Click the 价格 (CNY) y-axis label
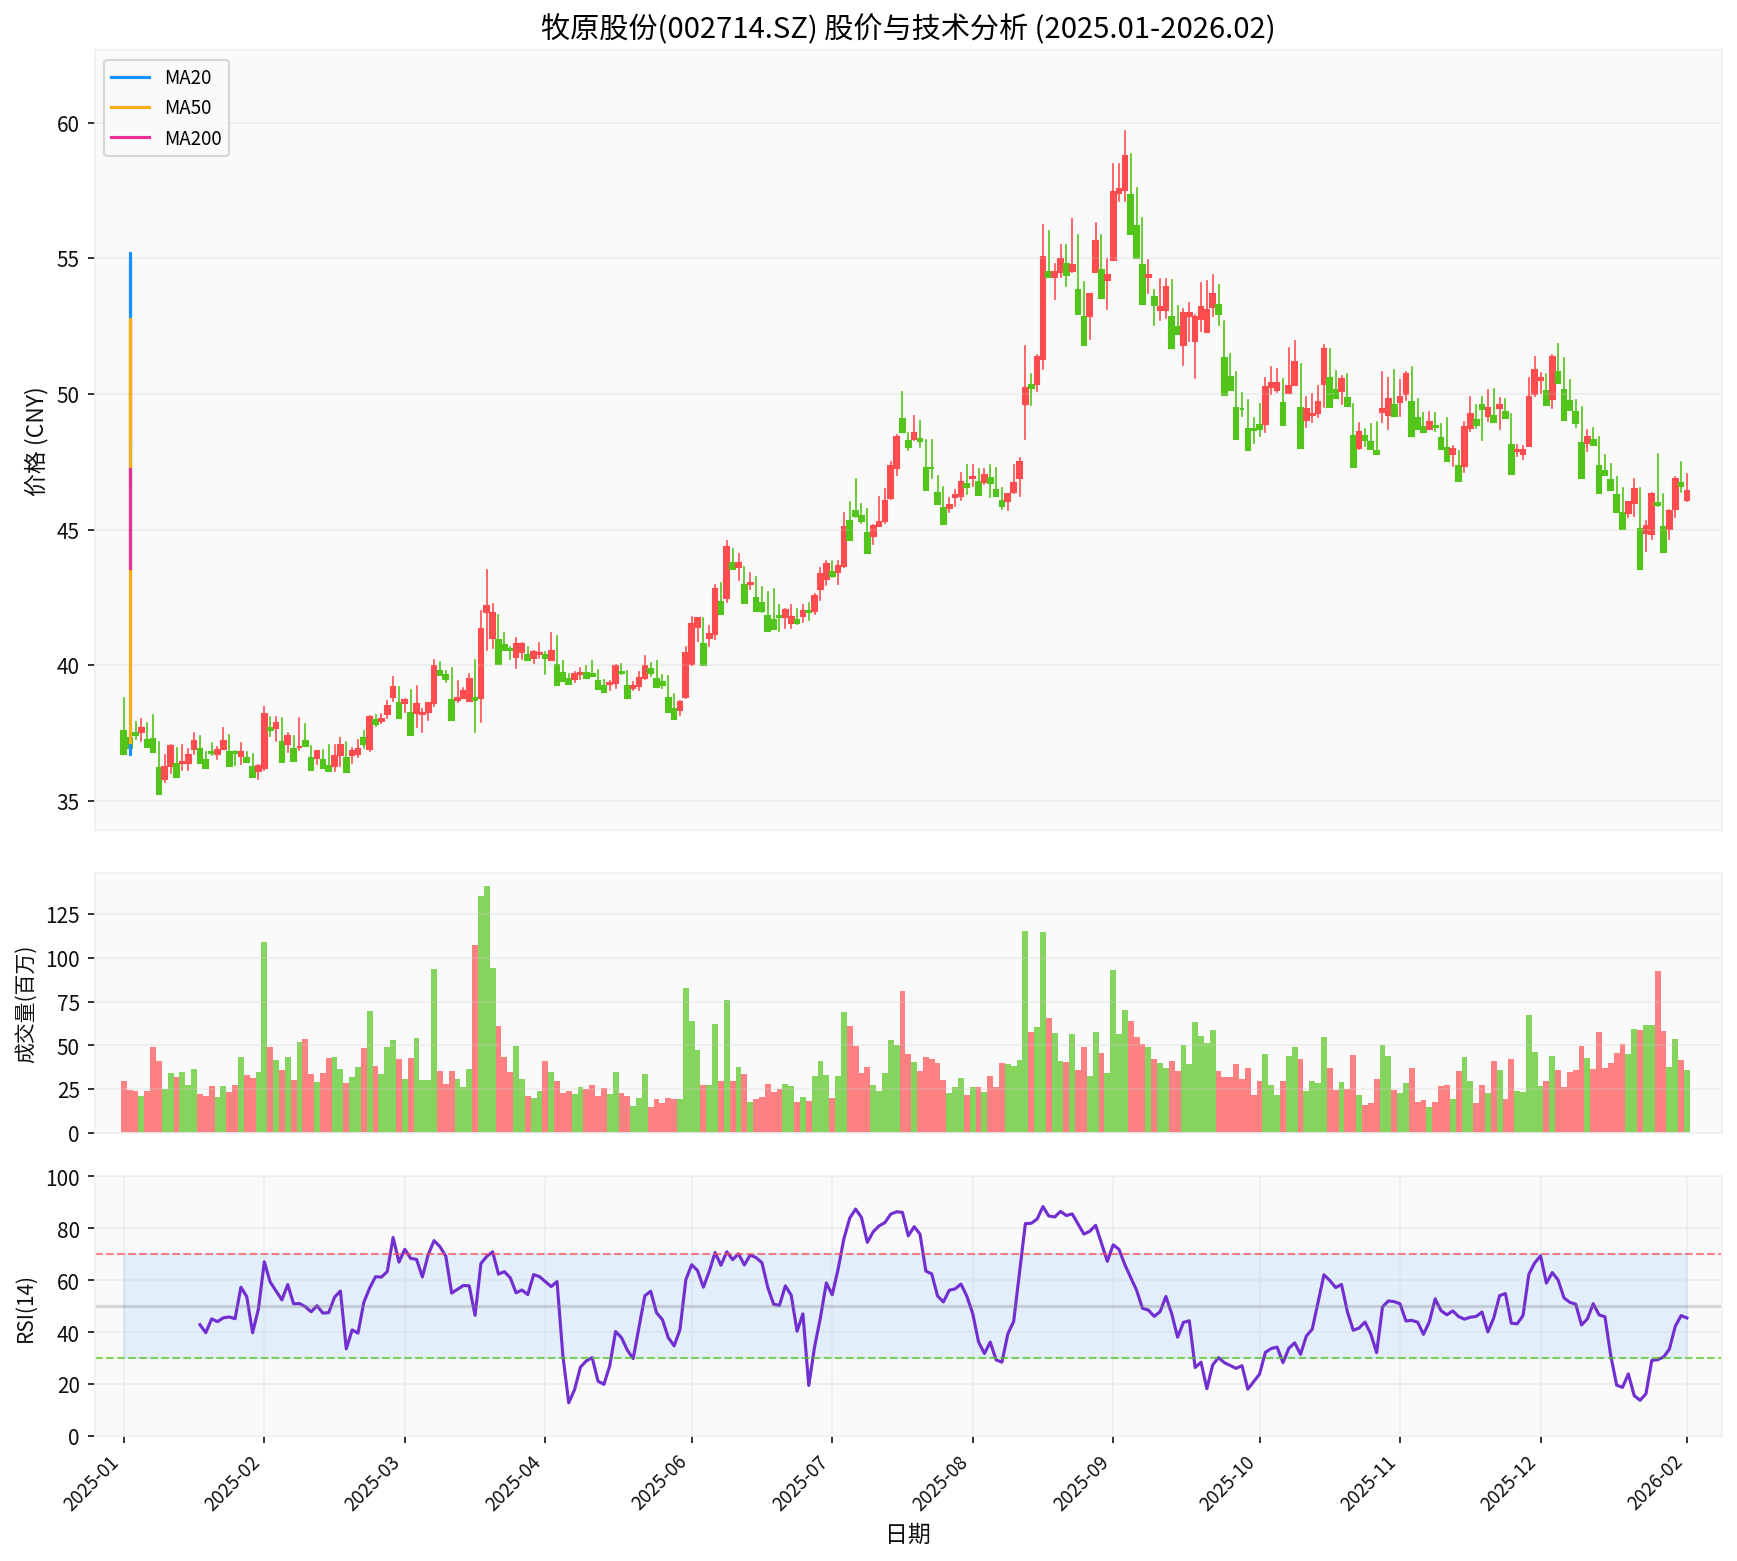 point(35,441)
